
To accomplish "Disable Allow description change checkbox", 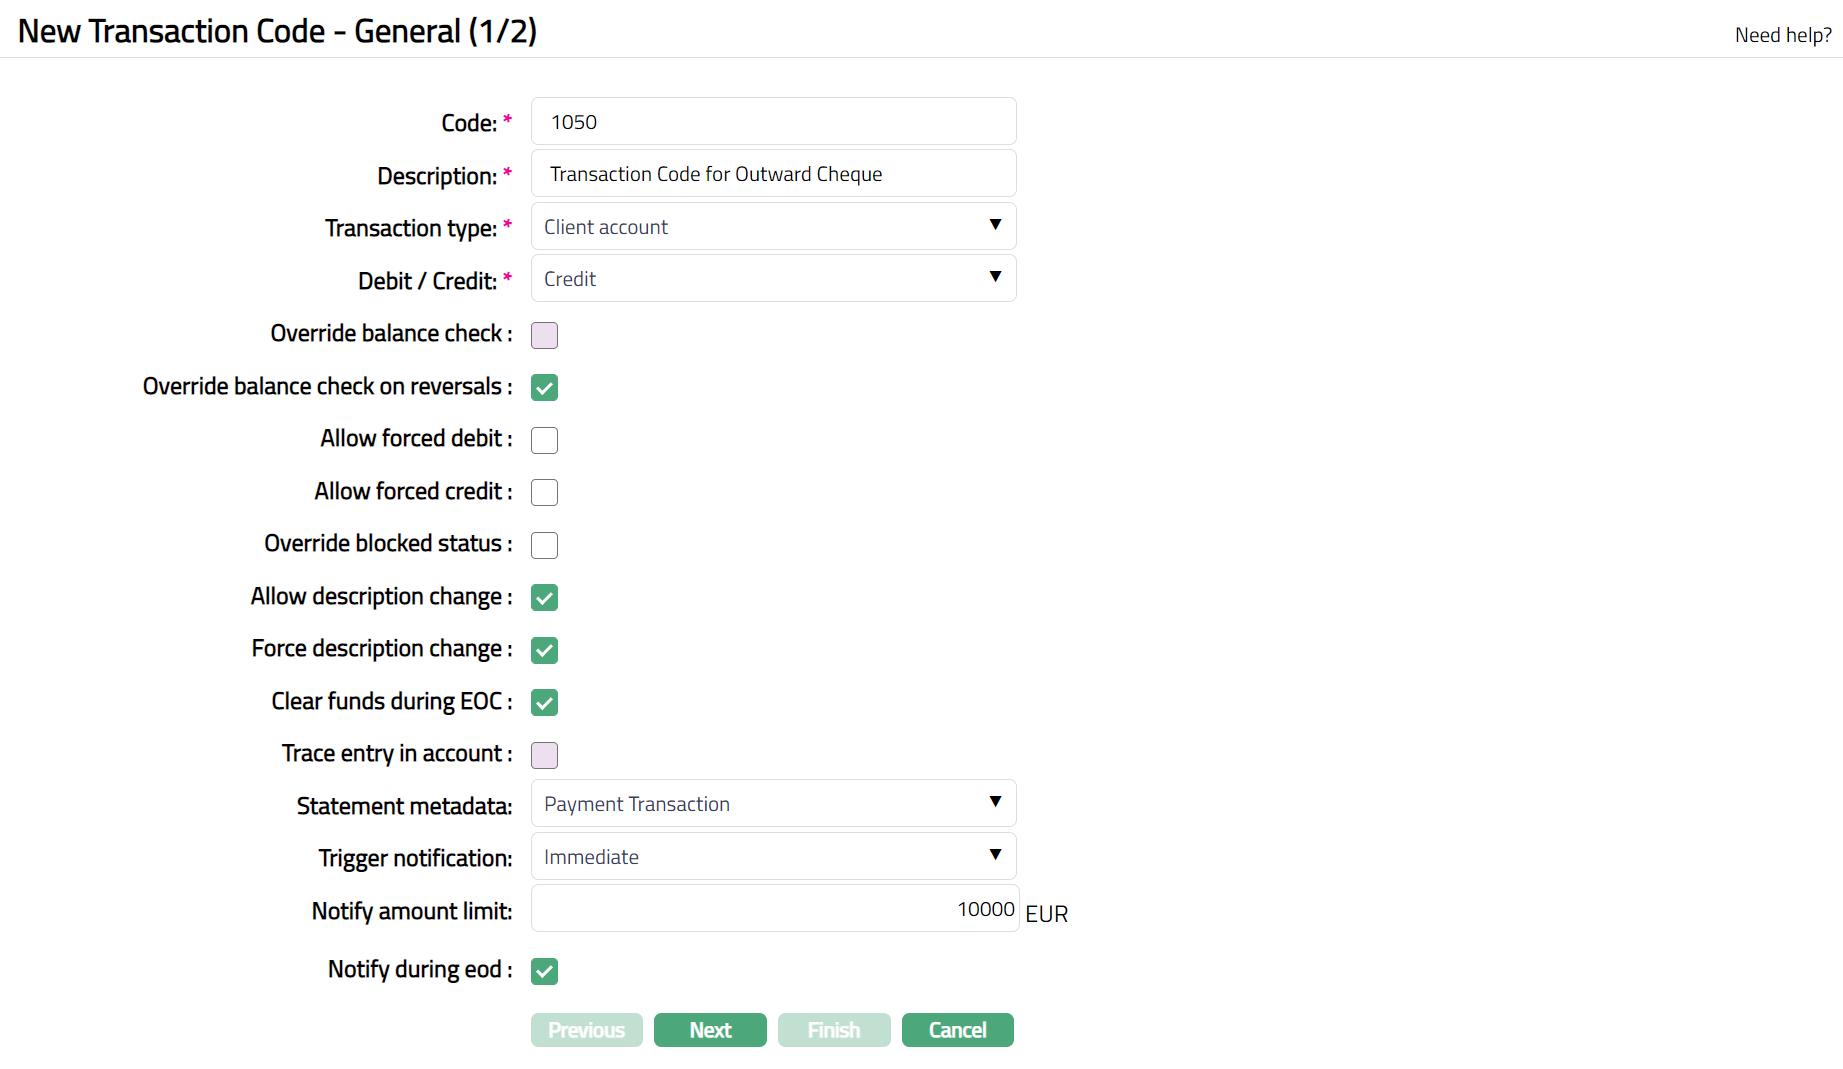I will pyautogui.click(x=544, y=598).
